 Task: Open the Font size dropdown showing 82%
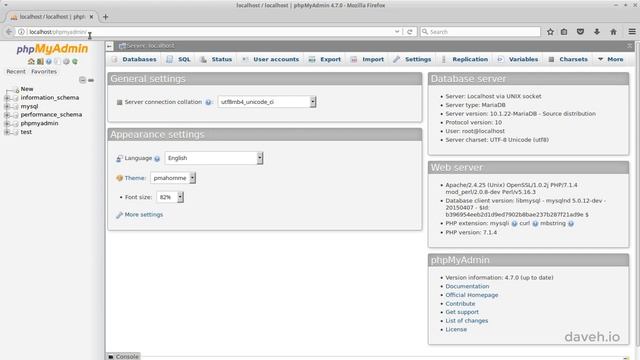170,197
